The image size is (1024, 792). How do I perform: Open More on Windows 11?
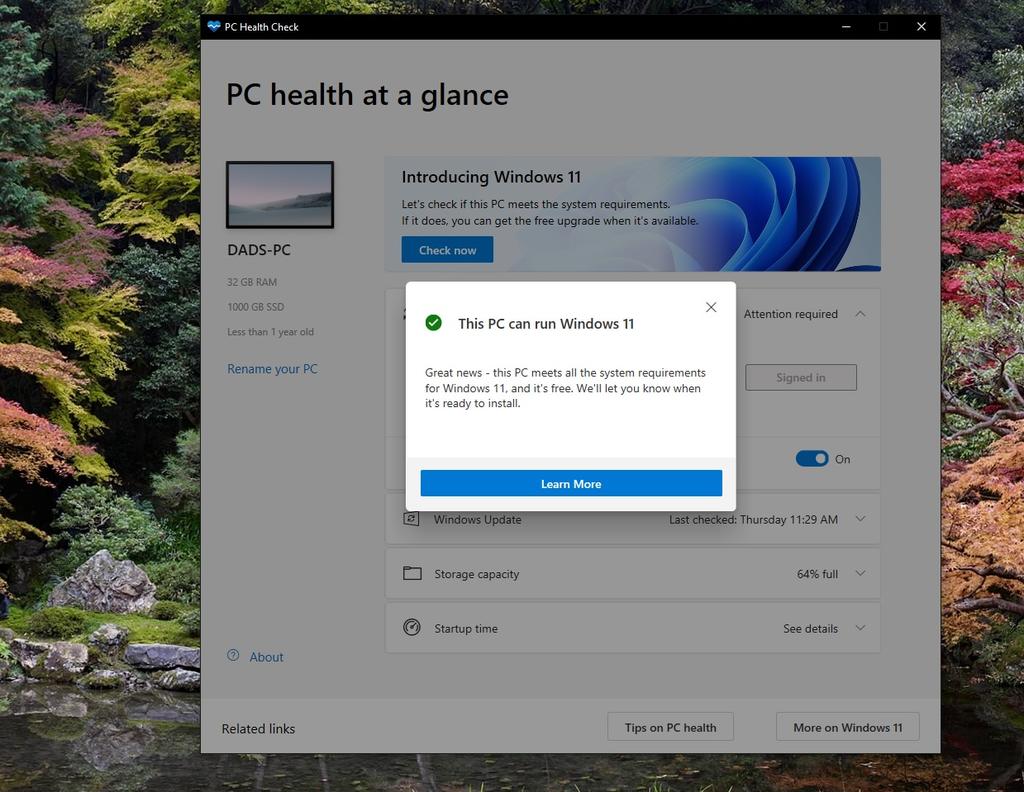coord(848,727)
